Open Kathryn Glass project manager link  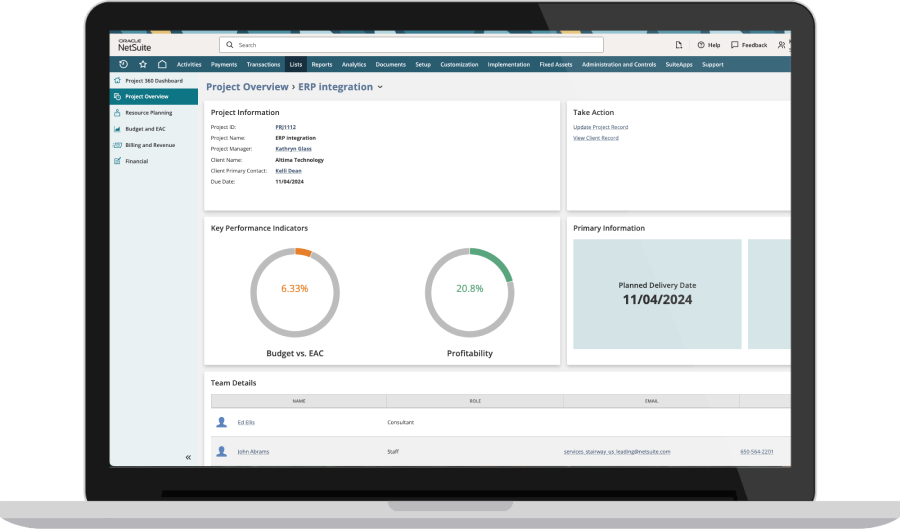[x=293, y=149]
